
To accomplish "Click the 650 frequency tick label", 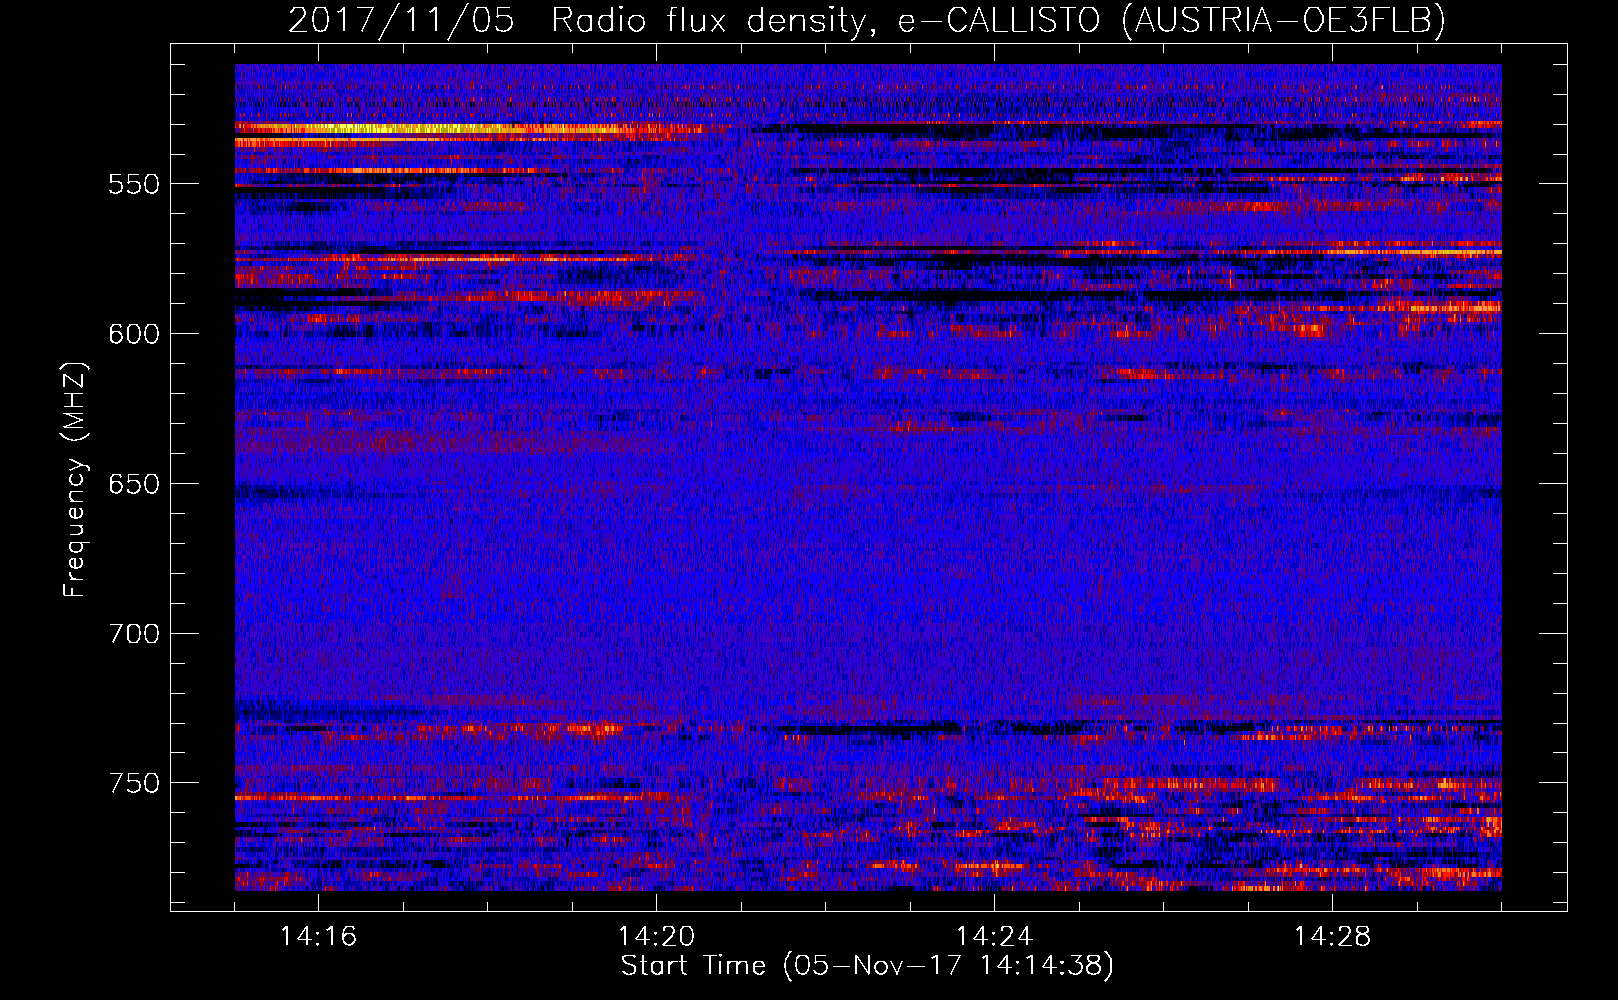I will click(x=133, y=484).
